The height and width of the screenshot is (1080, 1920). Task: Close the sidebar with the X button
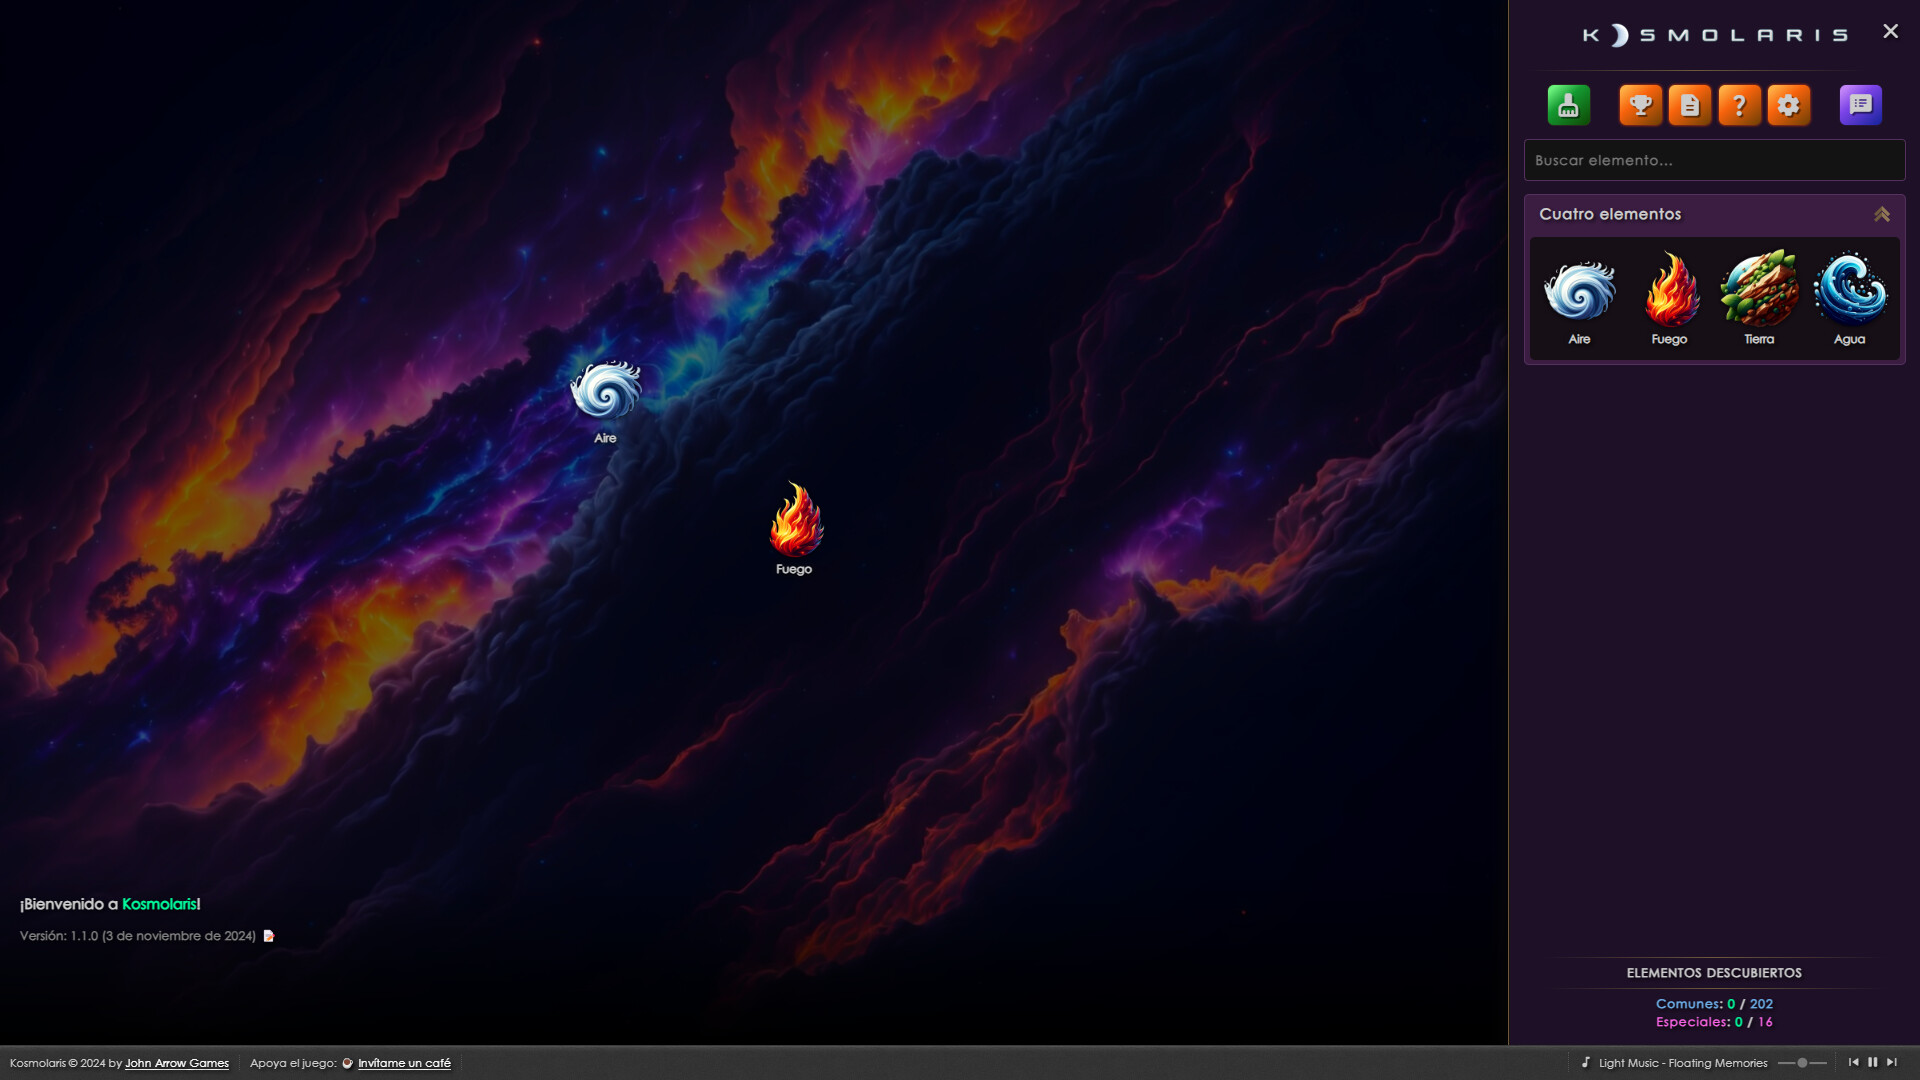(x=1890, y=31)
